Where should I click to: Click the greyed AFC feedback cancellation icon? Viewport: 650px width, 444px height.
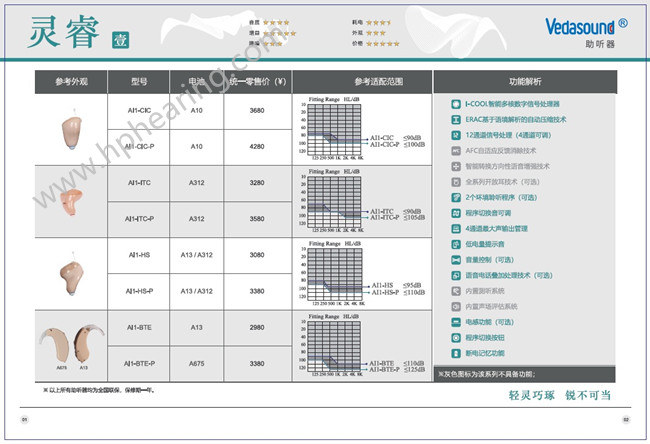pyautogui.click(x=456, y=151)
